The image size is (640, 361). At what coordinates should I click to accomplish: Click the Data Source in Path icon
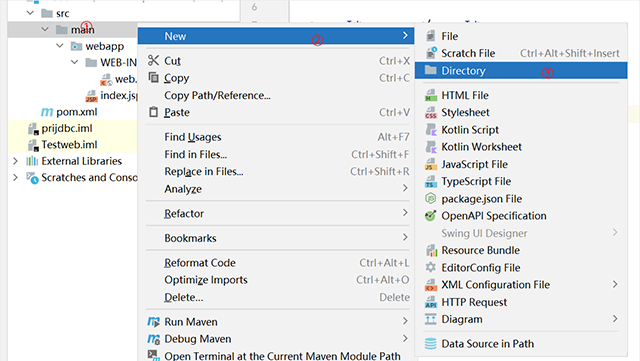pyautogui.click(x=431, y=343)
